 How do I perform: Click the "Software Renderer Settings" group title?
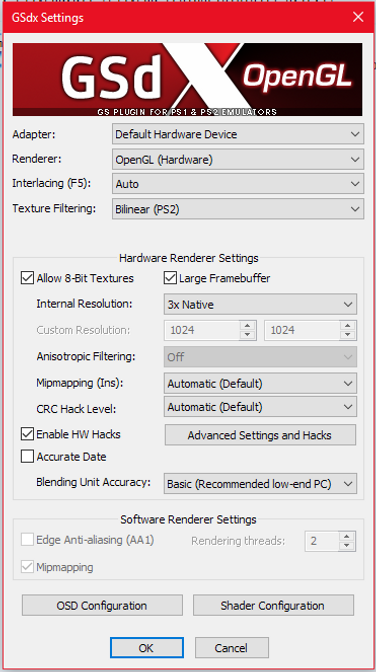tap(188, 519)
